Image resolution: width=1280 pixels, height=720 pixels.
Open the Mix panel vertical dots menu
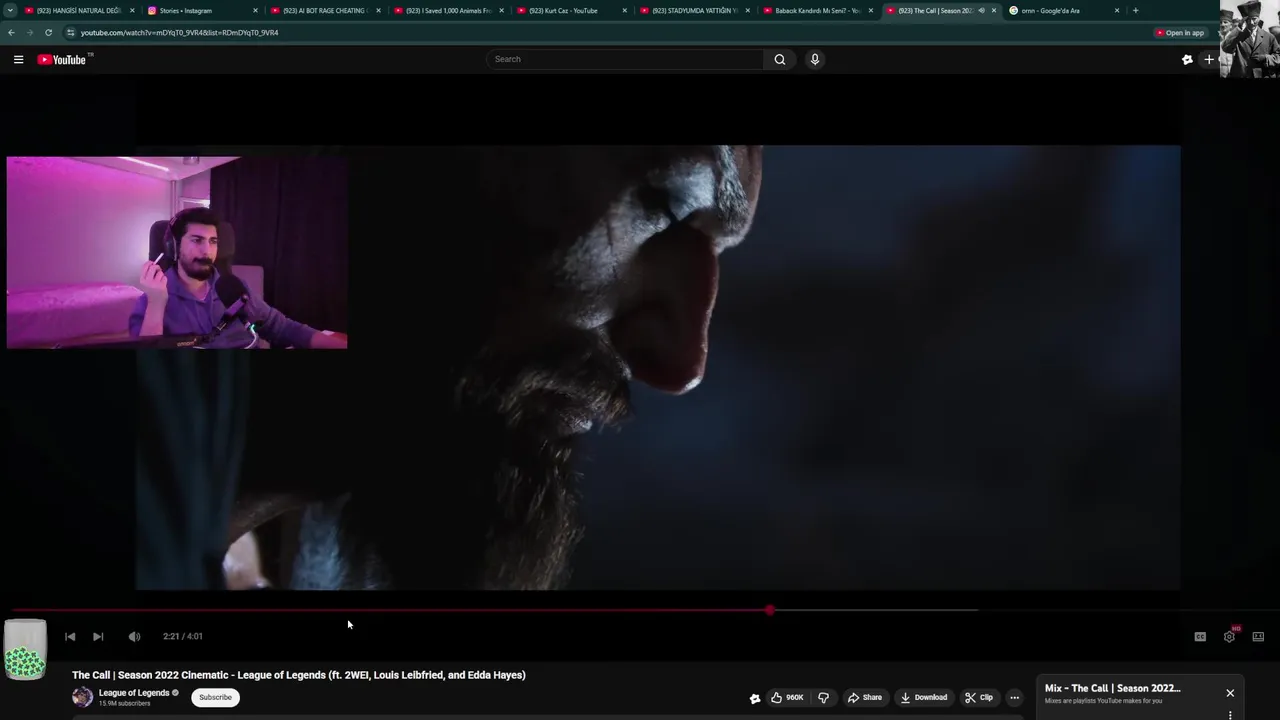point(1230,715)
